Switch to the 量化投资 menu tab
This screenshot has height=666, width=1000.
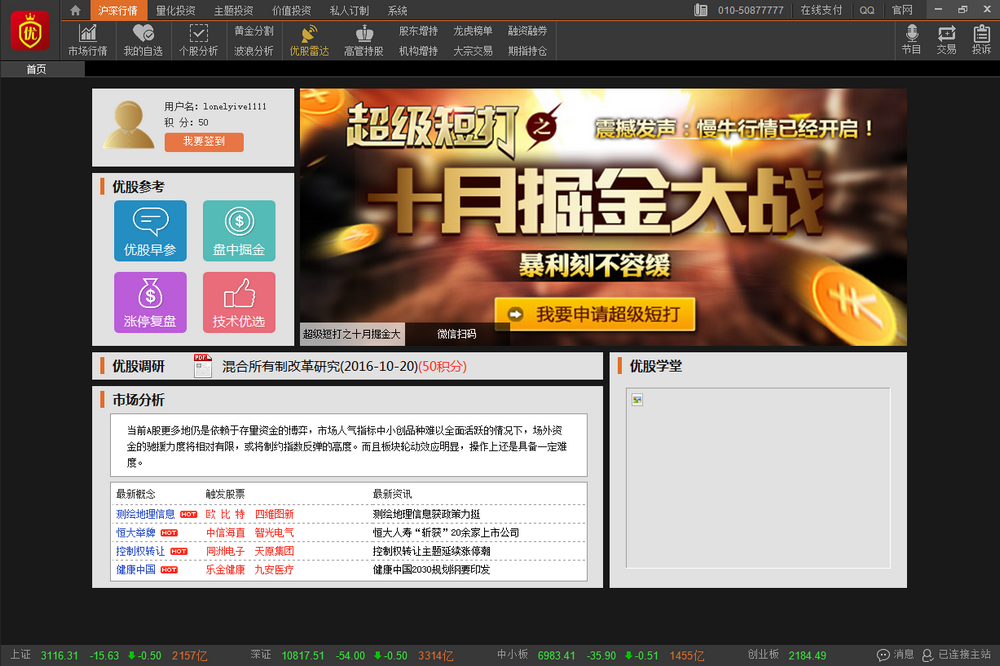(x=176, y=10)
